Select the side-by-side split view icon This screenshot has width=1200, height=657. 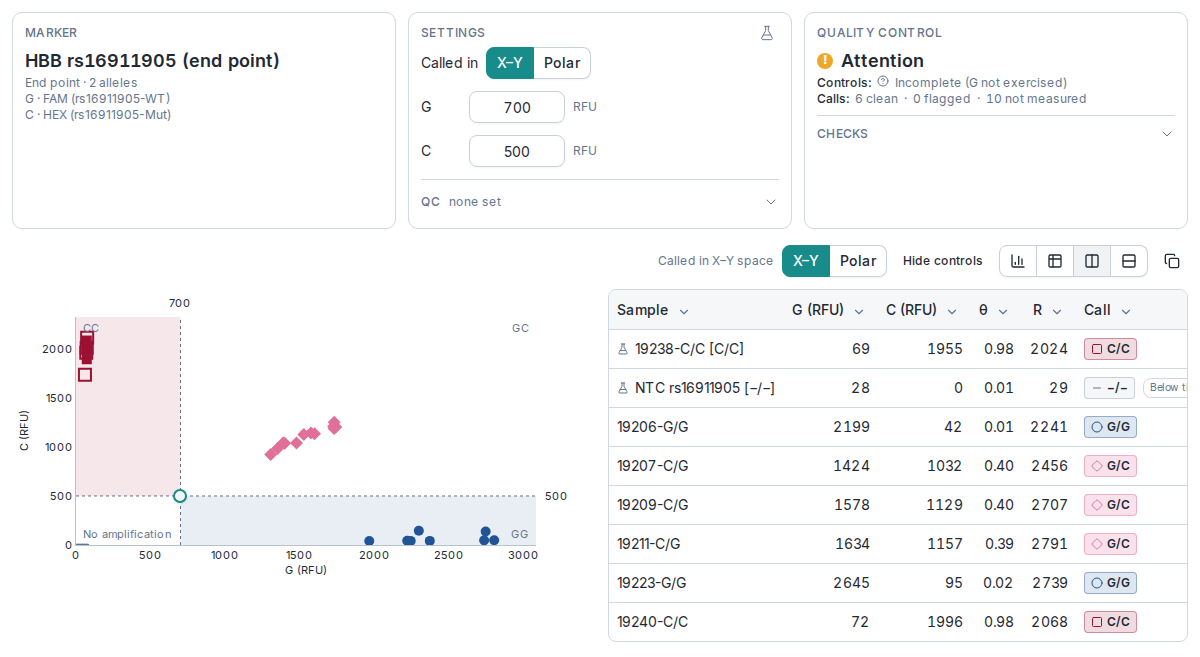(x=1092, y=261)
